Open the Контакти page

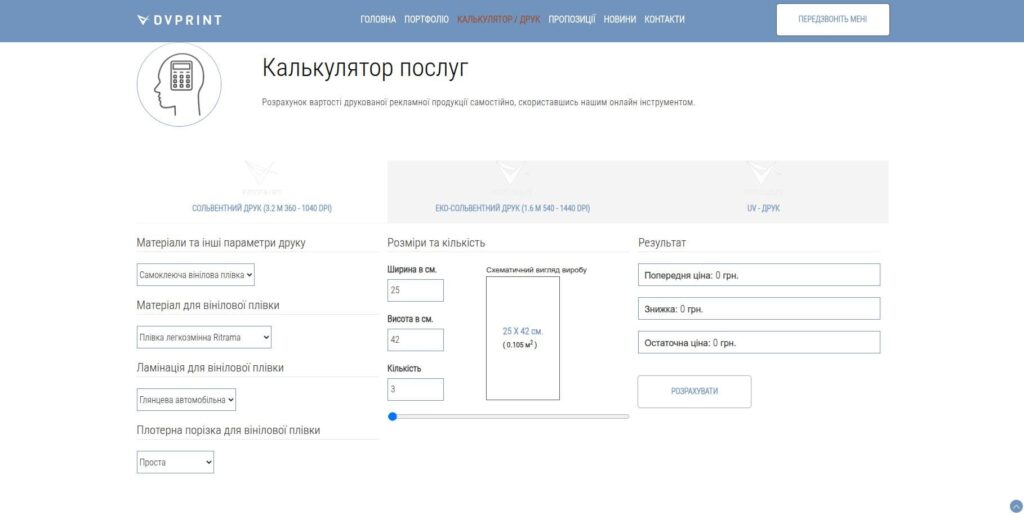664,20
